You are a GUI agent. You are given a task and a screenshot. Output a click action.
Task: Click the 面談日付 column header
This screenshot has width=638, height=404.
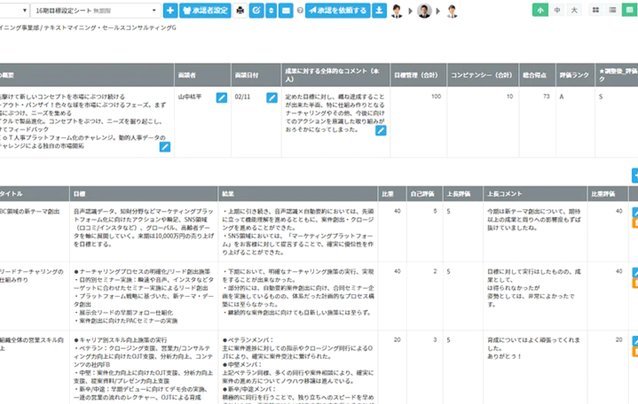pos(256,75)
